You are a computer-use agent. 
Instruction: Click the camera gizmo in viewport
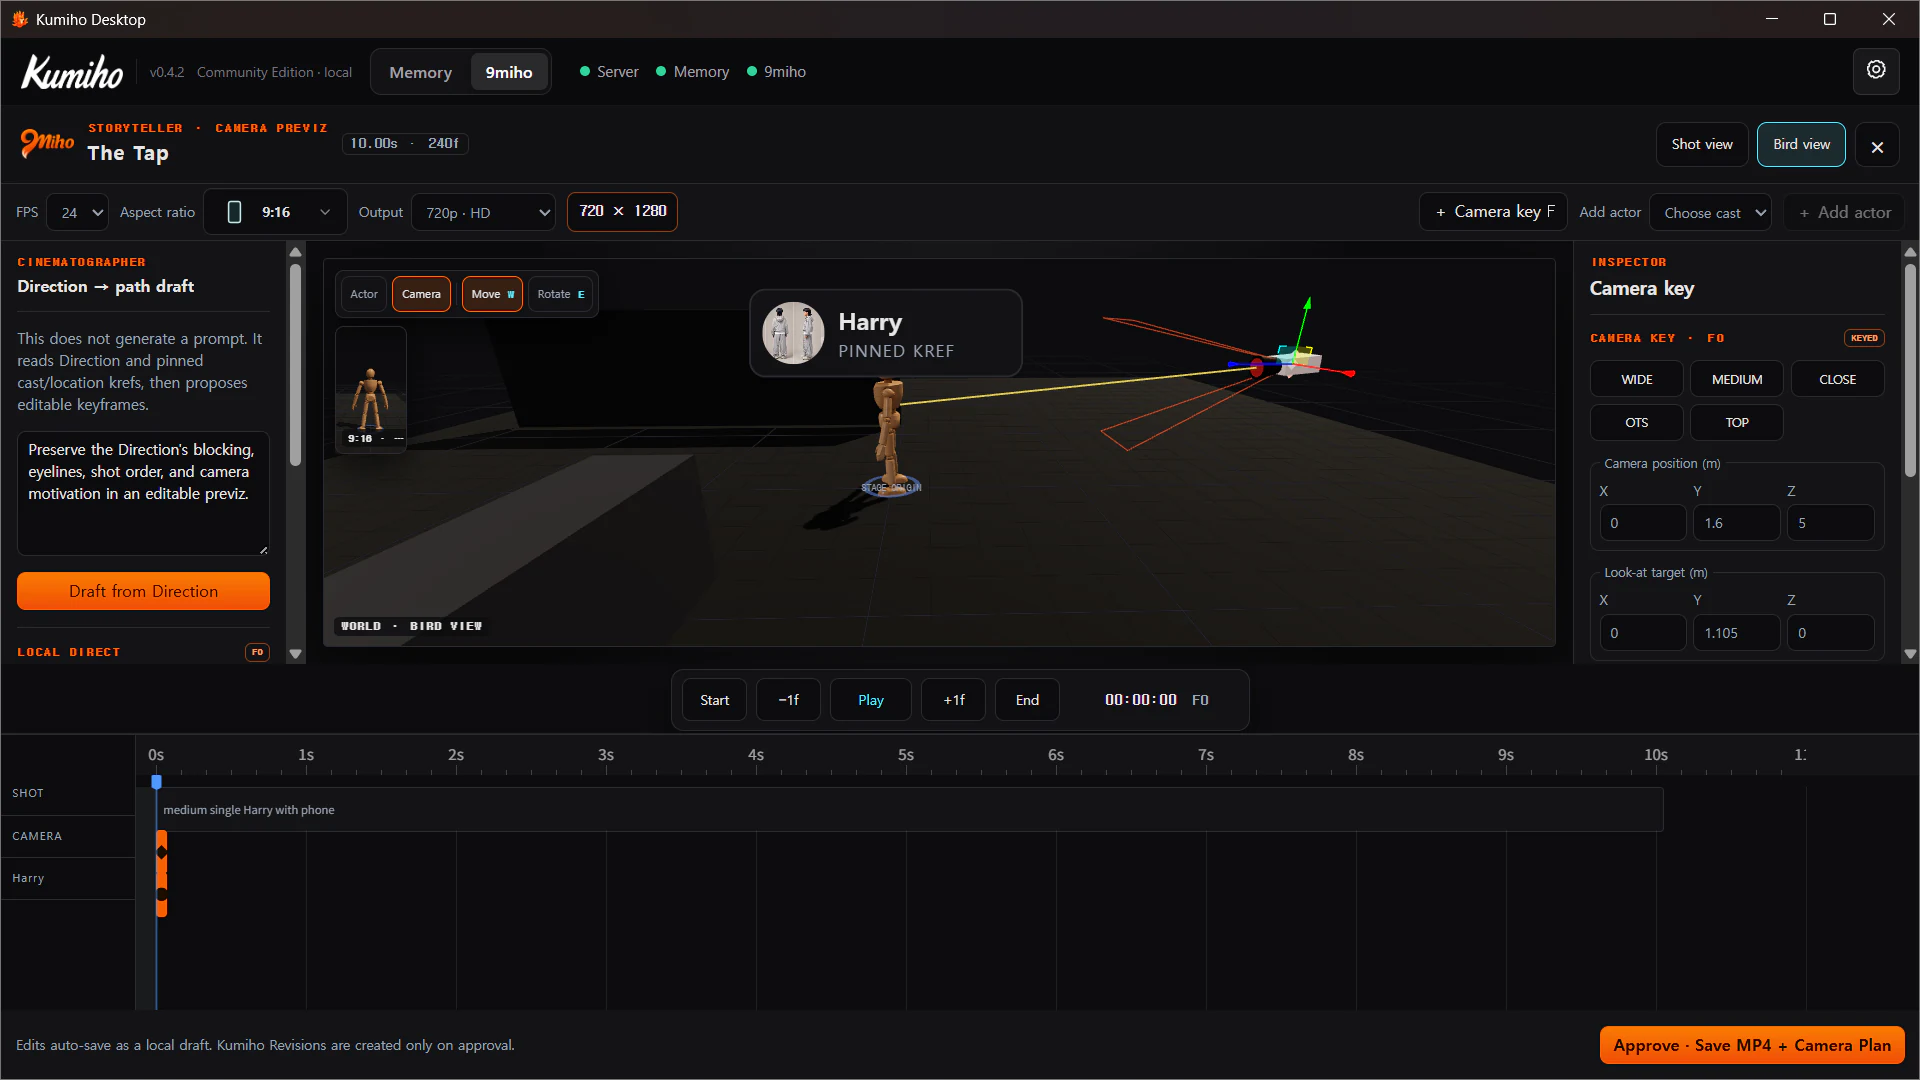1296,361
